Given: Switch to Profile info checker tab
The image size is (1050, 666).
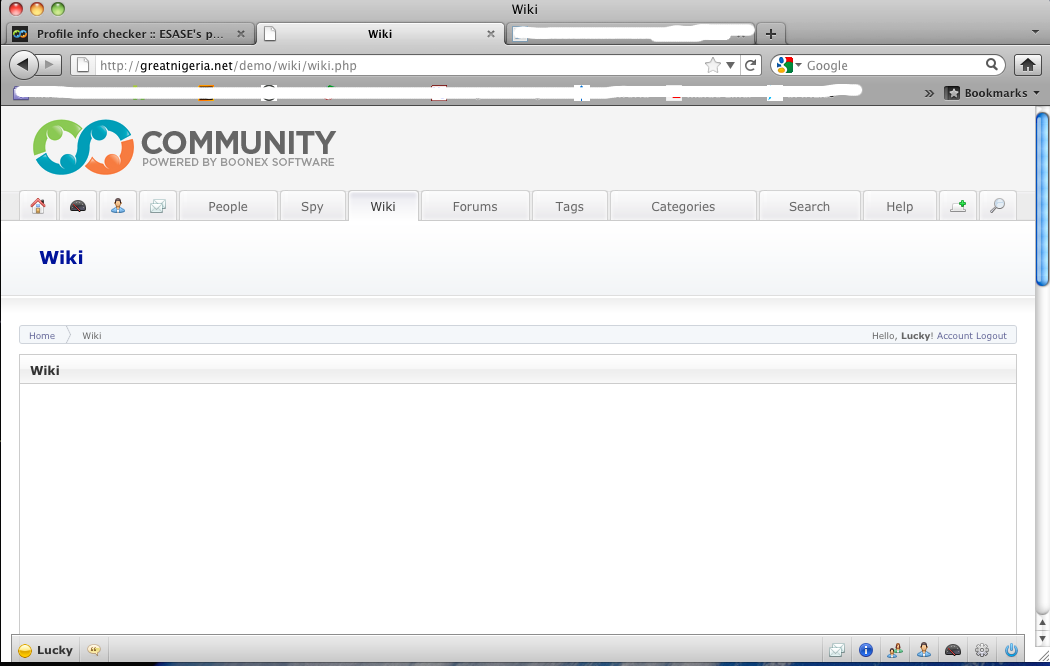Looking at the screenshot, I should (x=130, y=33).
